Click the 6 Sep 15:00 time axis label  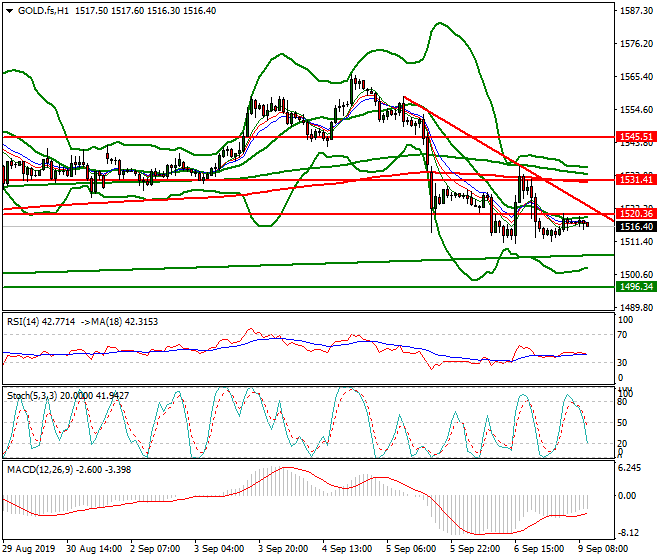coord(539,549)
